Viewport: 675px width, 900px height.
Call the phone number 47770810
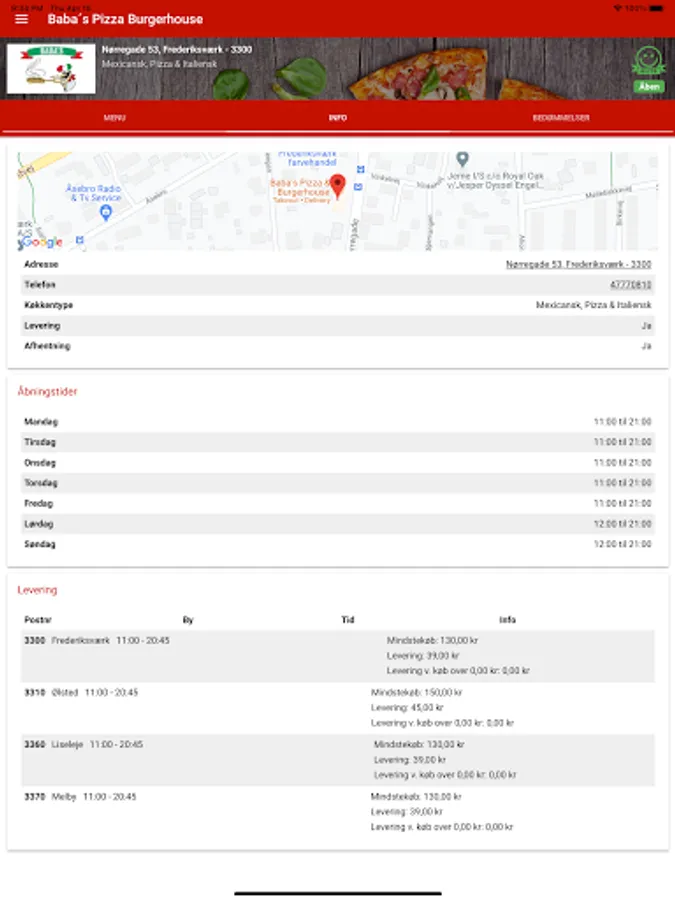(x=630, y=285)
